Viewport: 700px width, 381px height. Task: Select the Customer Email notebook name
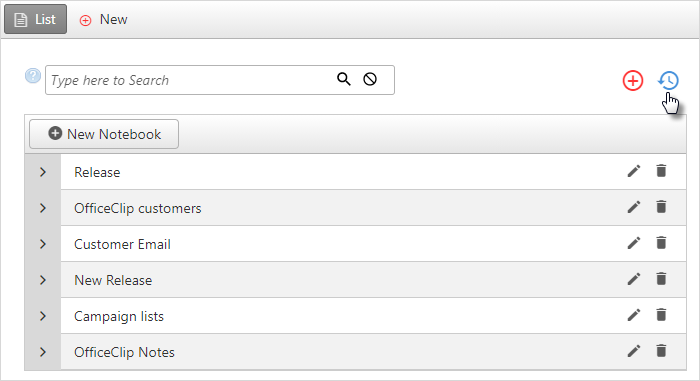122,244
